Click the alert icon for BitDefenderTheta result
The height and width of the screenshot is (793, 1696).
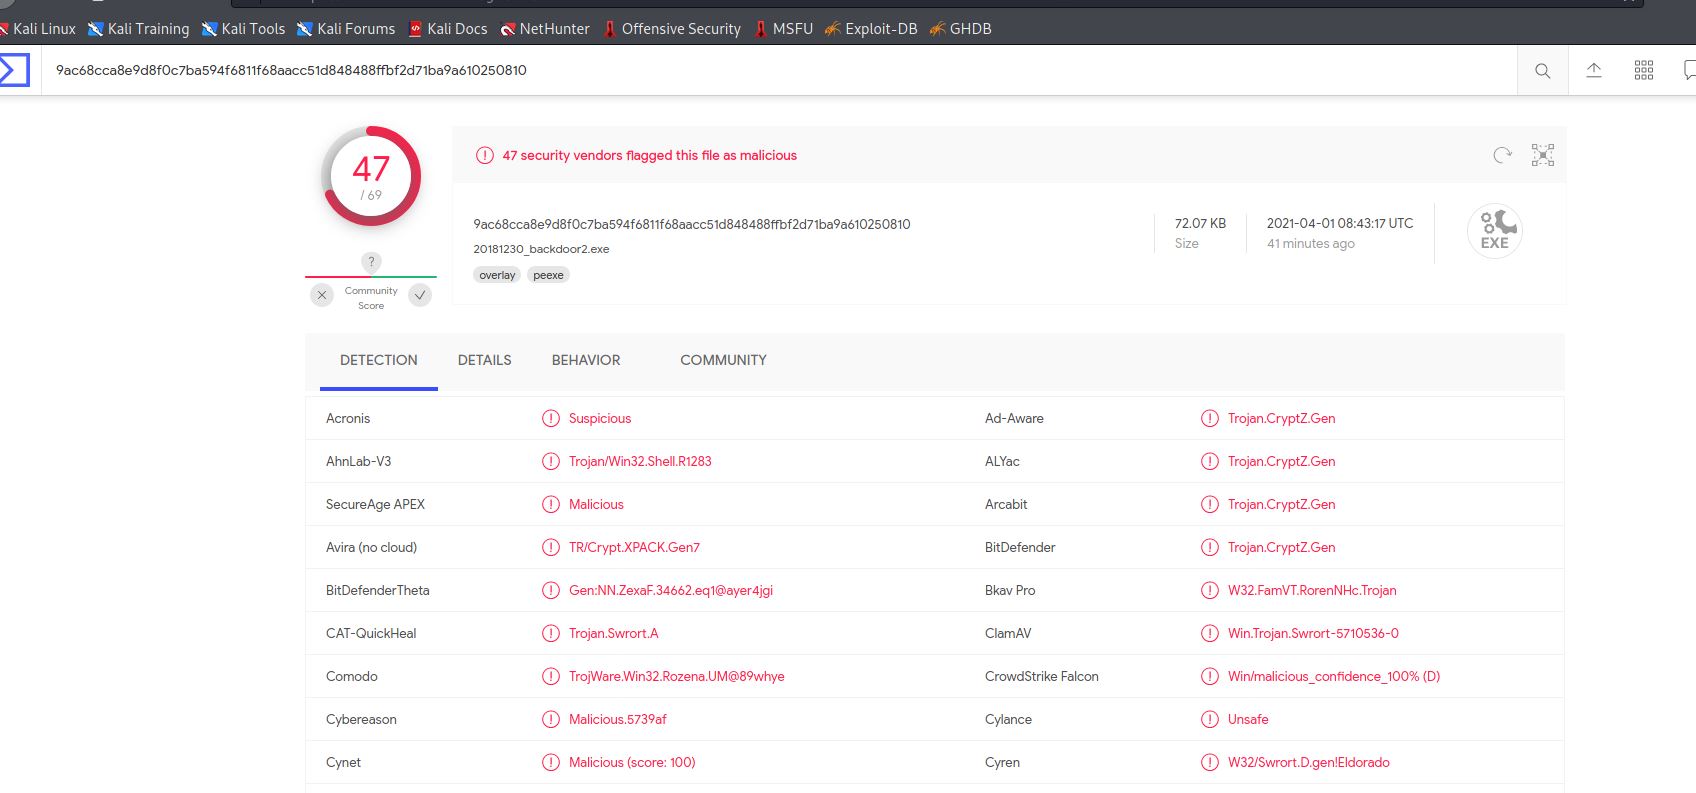551,591
